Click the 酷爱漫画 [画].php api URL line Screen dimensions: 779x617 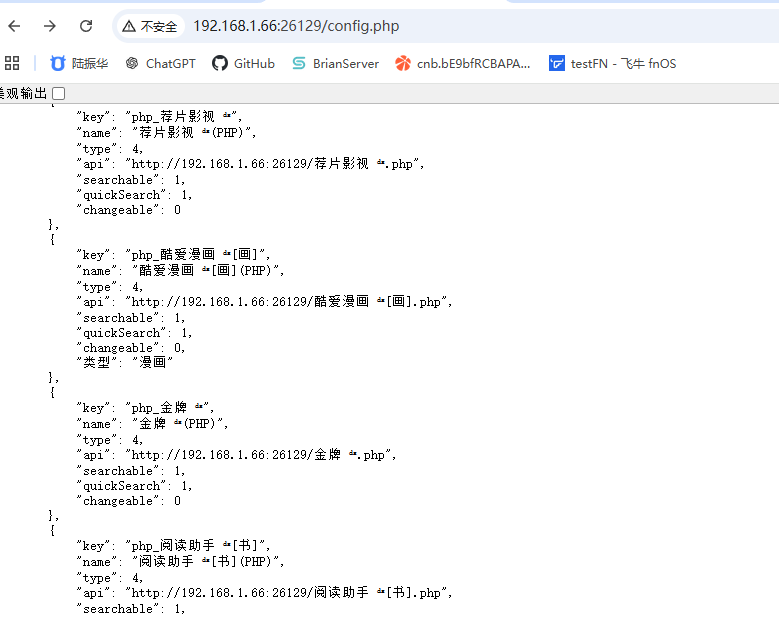264,302
